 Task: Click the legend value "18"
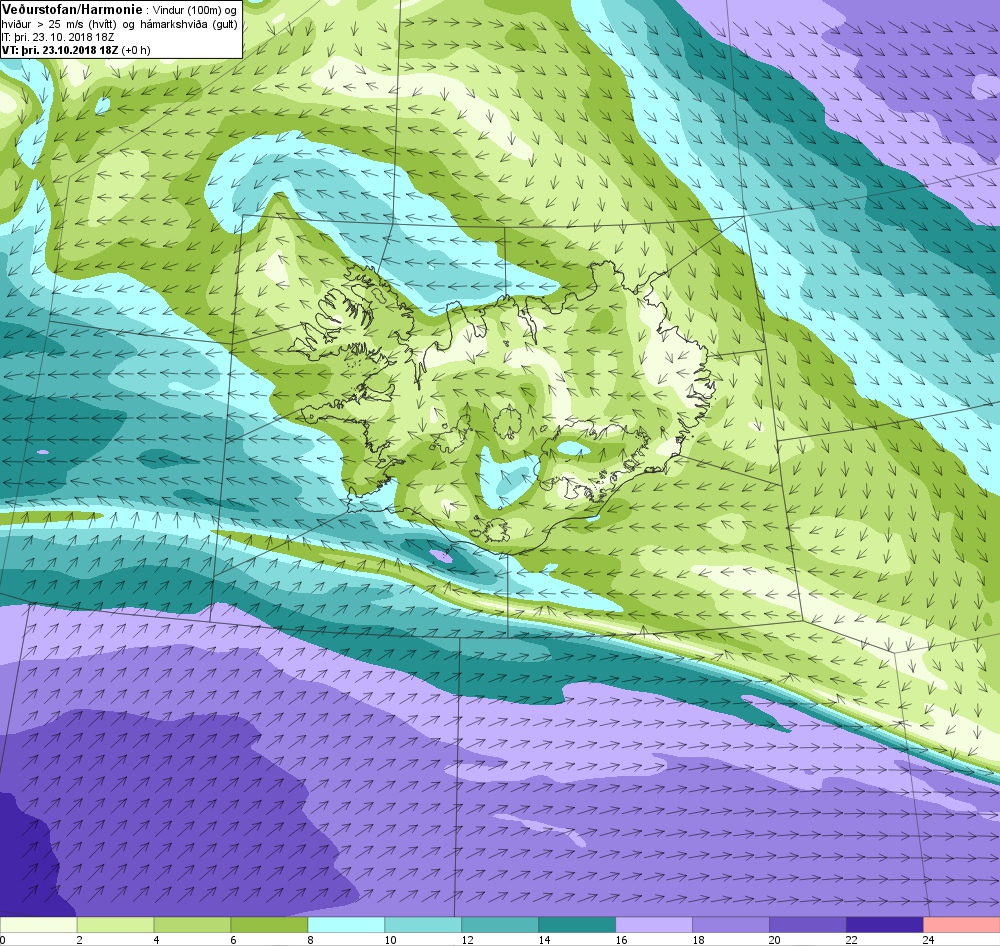coord(698,940)
